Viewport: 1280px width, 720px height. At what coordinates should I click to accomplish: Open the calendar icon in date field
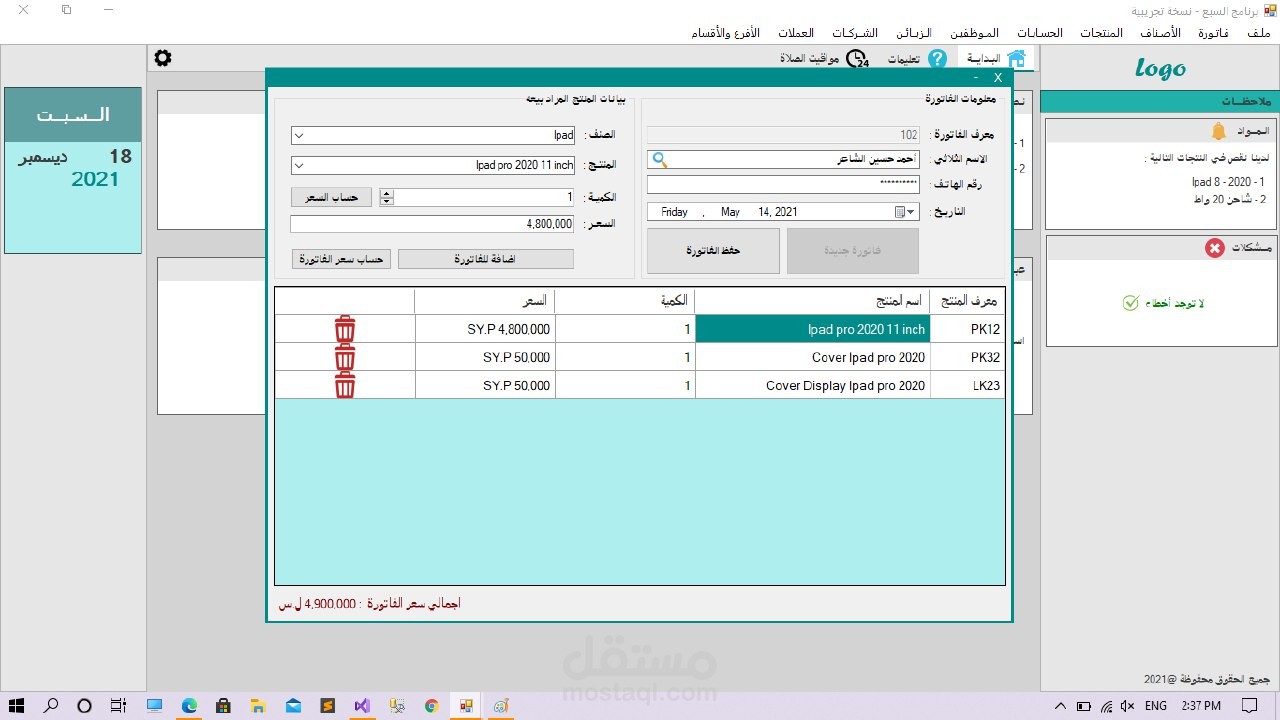pos(900,212)
